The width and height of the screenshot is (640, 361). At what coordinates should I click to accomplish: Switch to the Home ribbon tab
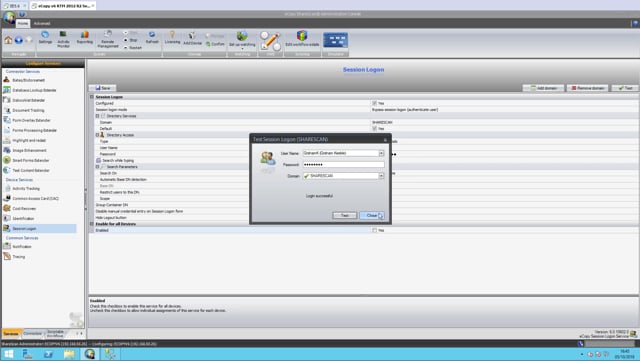[x=23, y=24]
